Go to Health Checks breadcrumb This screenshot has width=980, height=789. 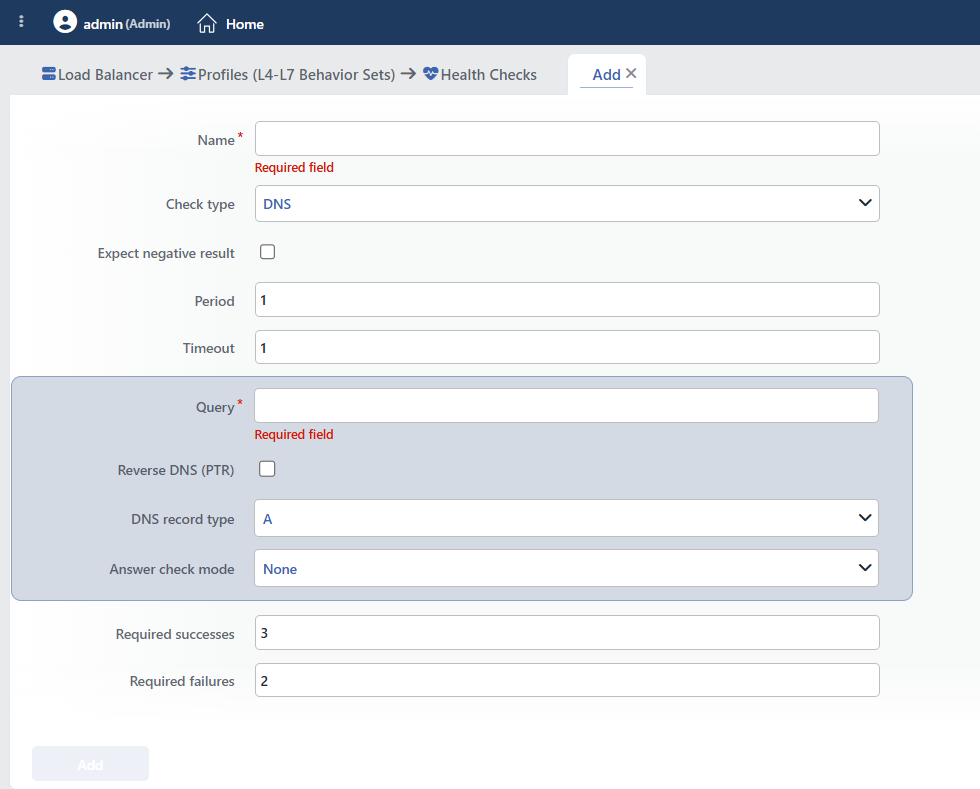(x=489, y=75)
